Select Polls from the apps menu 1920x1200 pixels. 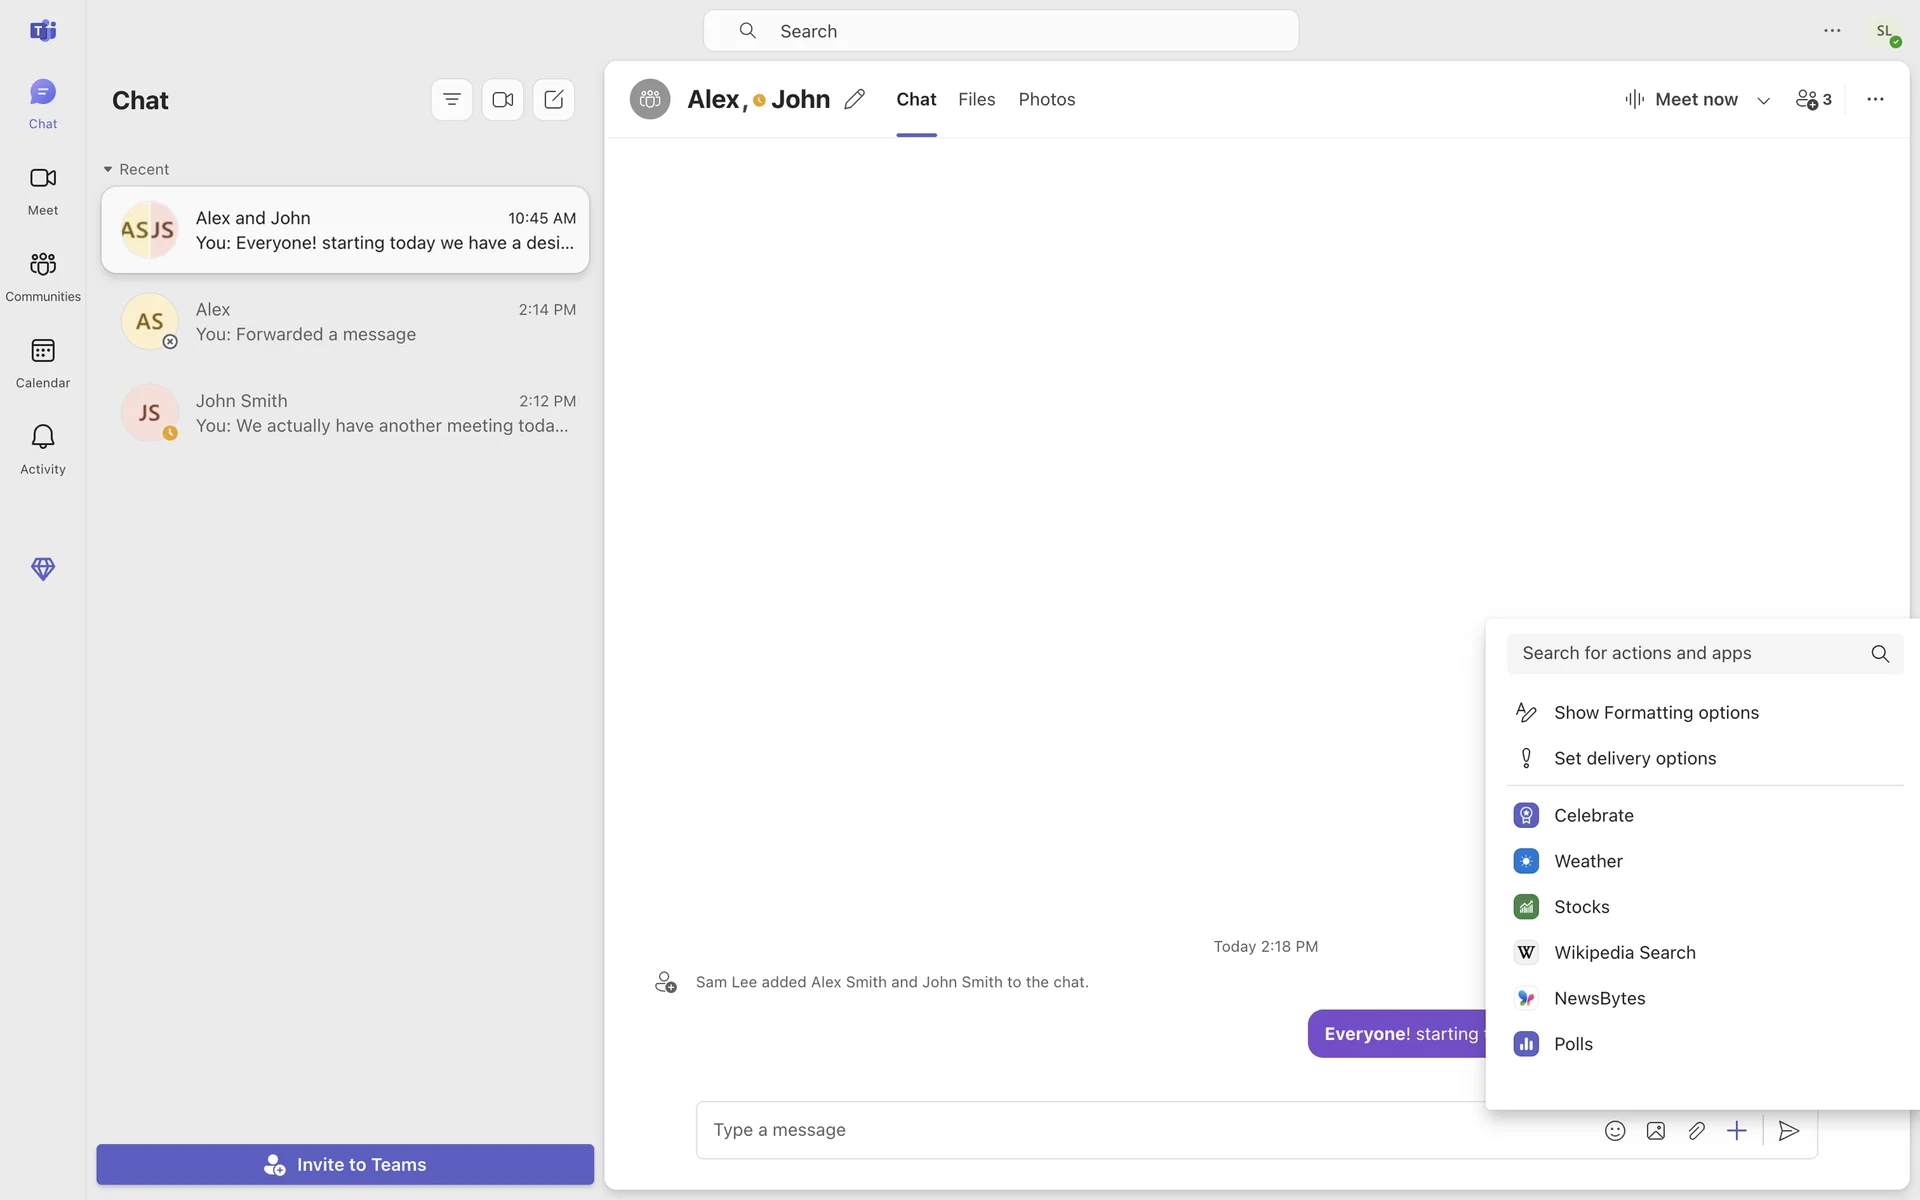point(1573,1044)
